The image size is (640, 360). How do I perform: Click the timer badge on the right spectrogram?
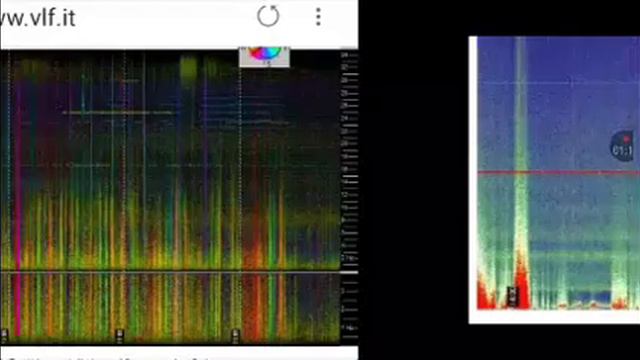point(622,146)
